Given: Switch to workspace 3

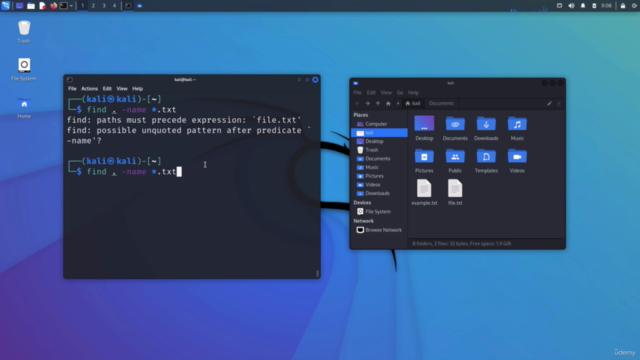Looking at the screenshot, I should (x=104, y=6).
